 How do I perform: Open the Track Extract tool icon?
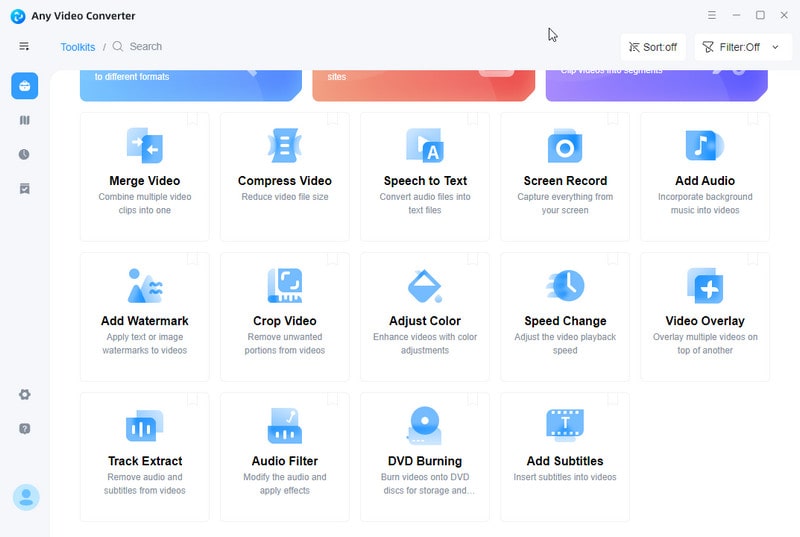point(144,426)
